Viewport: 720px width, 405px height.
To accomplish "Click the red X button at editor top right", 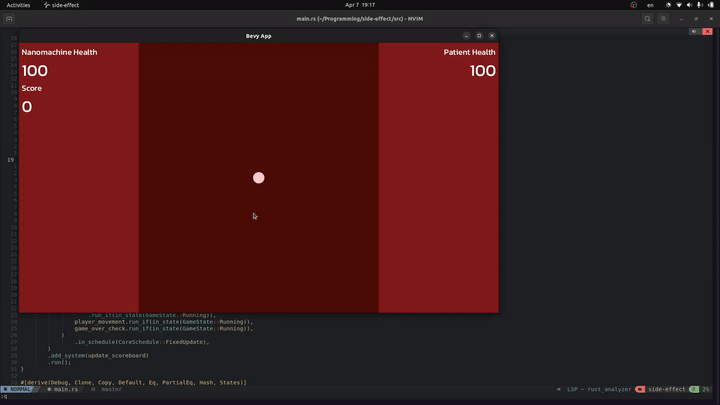I will coord(707,31).
